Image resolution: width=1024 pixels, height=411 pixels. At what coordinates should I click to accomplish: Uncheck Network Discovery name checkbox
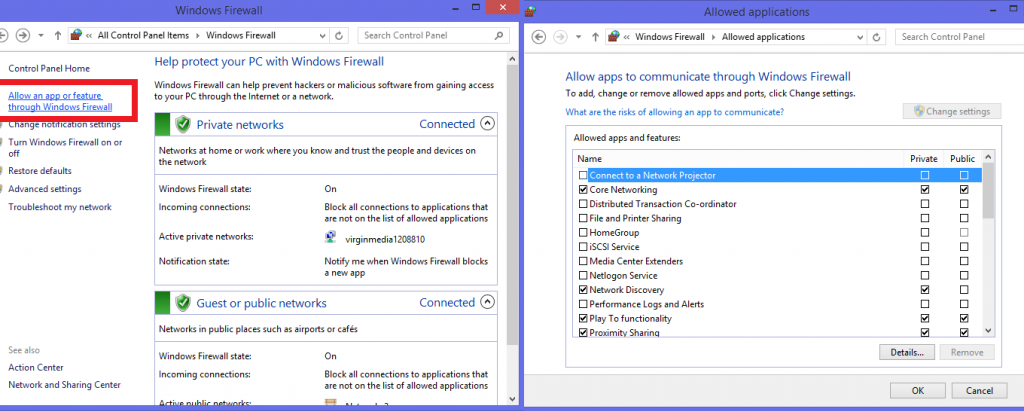(x=583, y=289)
